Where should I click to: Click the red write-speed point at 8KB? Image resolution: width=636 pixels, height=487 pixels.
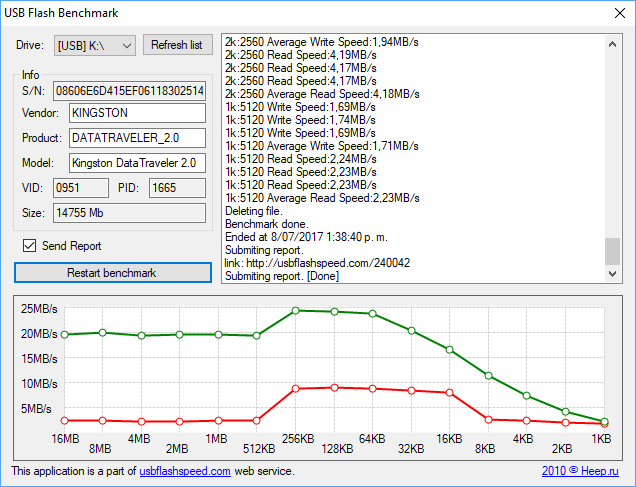point(488,420)
